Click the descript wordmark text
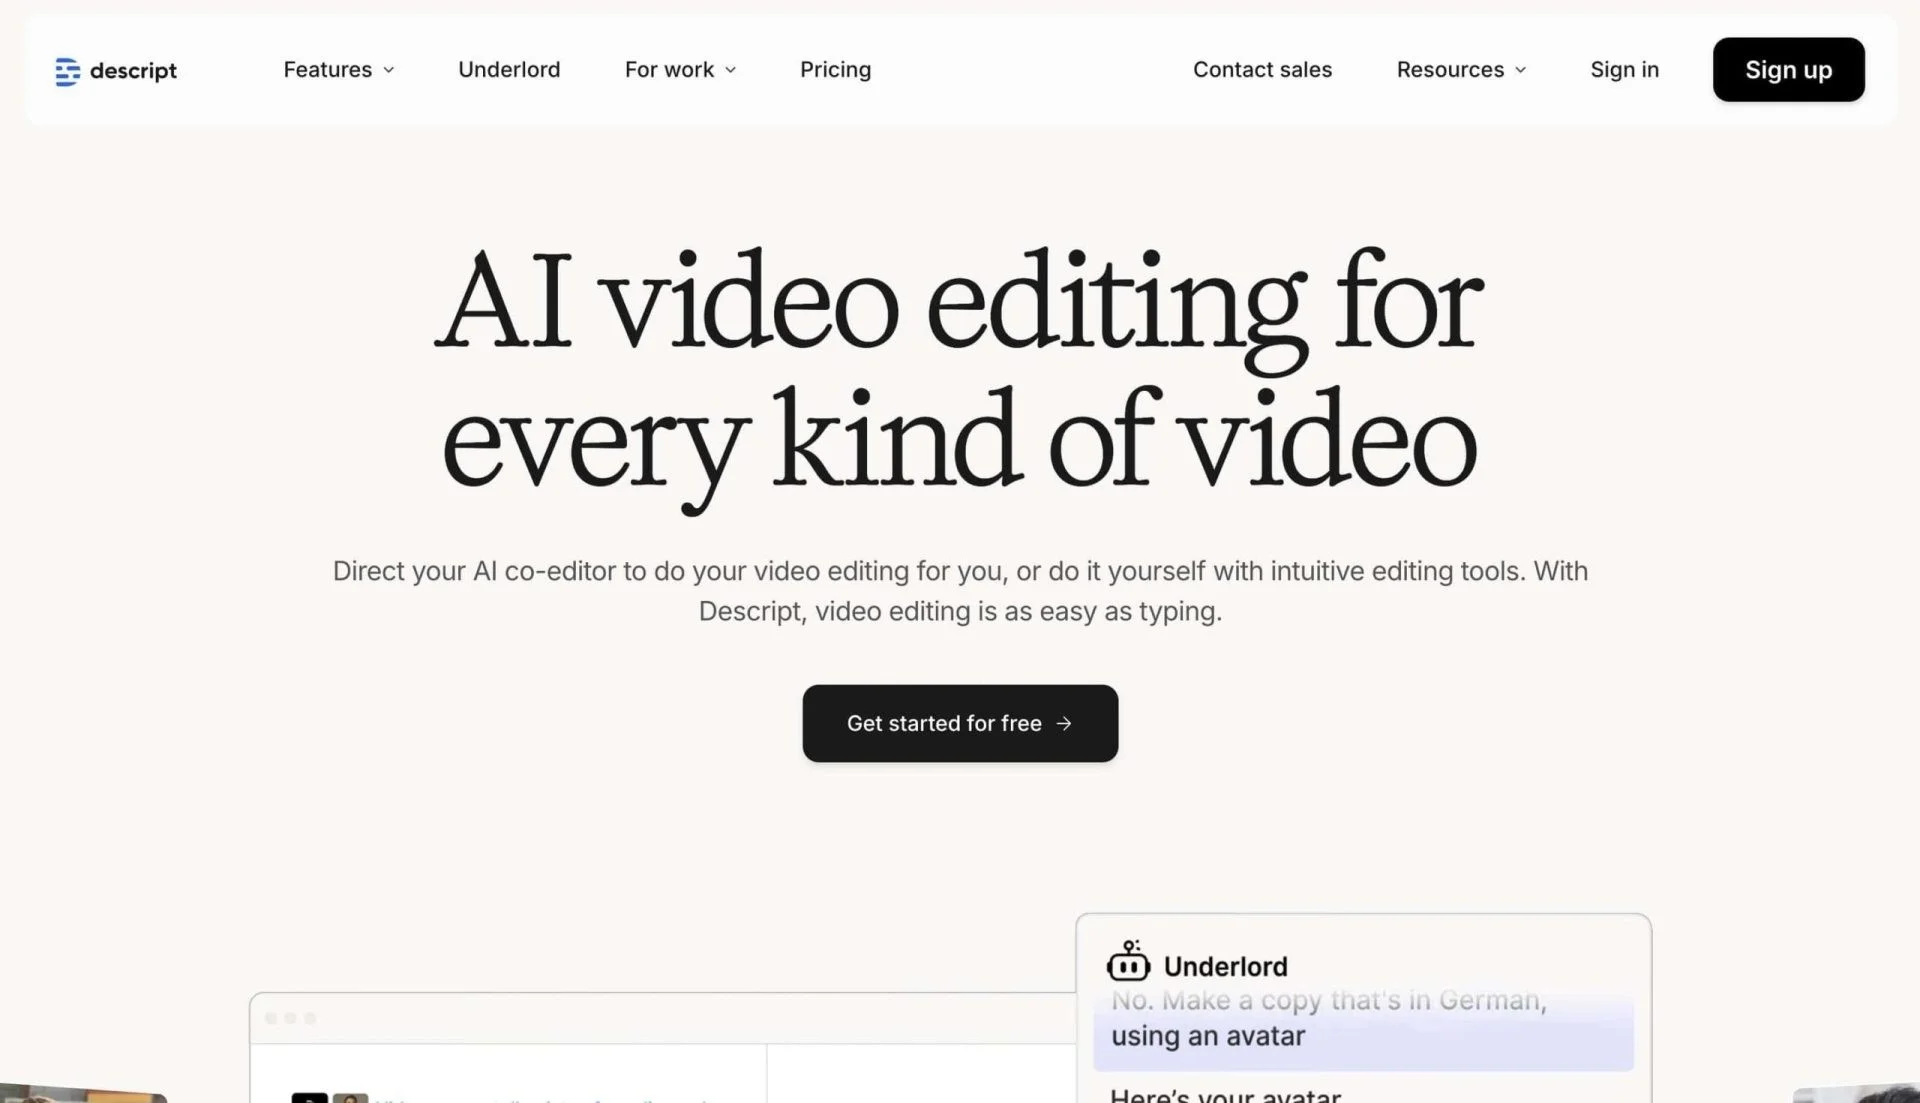 133,71
